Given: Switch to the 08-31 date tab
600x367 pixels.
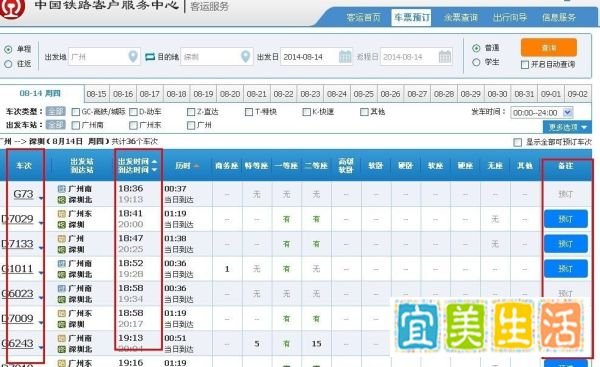Looking at the screenshot, I should coord(524,94).
